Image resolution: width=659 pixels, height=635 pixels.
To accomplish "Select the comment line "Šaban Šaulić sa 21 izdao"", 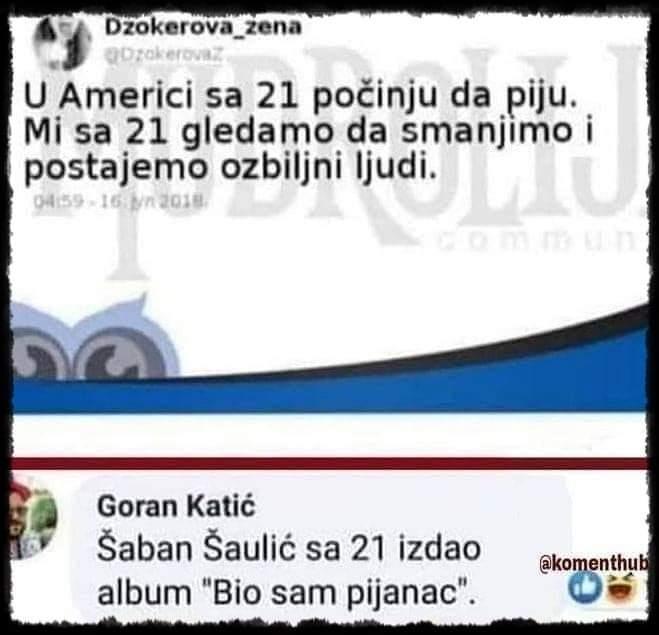I will (289, 548).
